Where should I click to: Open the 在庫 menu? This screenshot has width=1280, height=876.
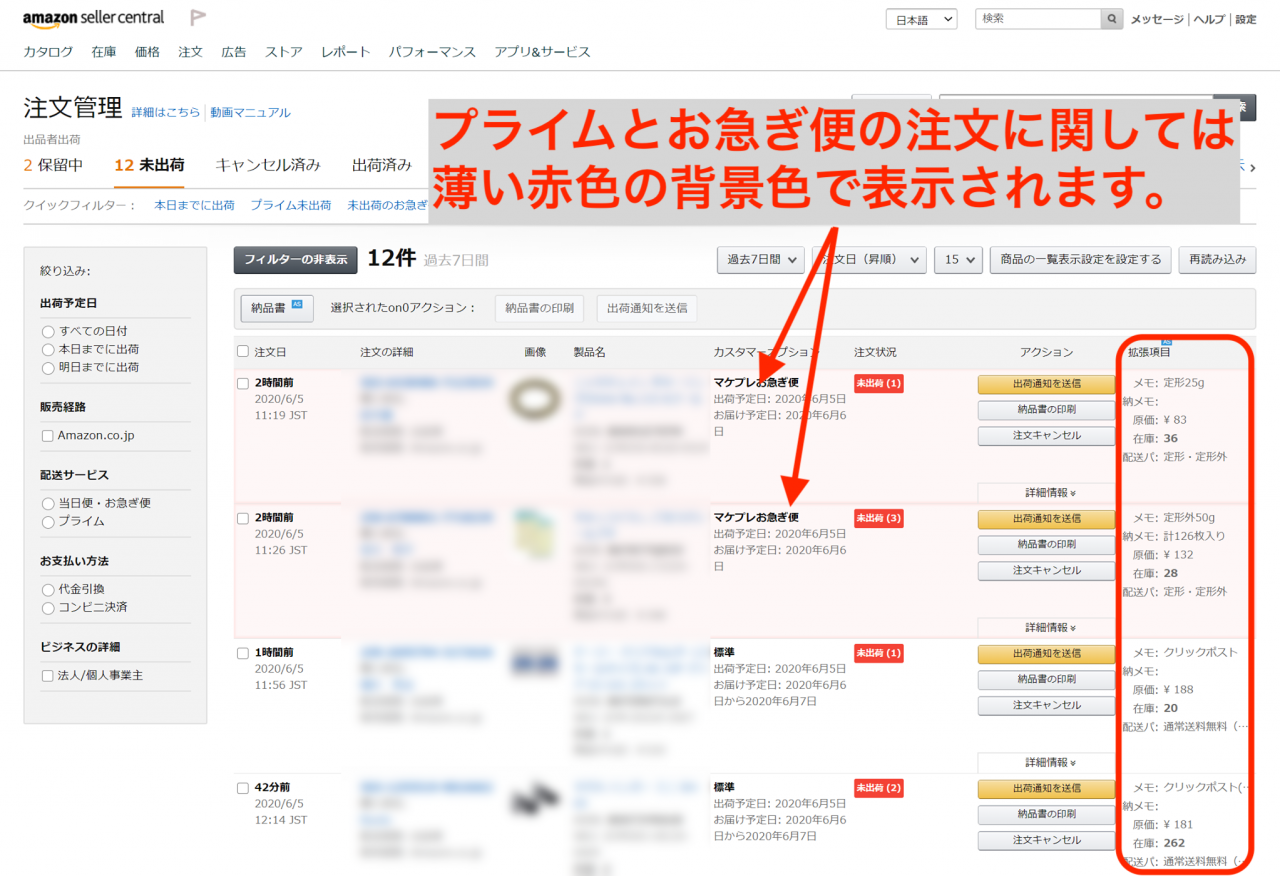(104, 52)
